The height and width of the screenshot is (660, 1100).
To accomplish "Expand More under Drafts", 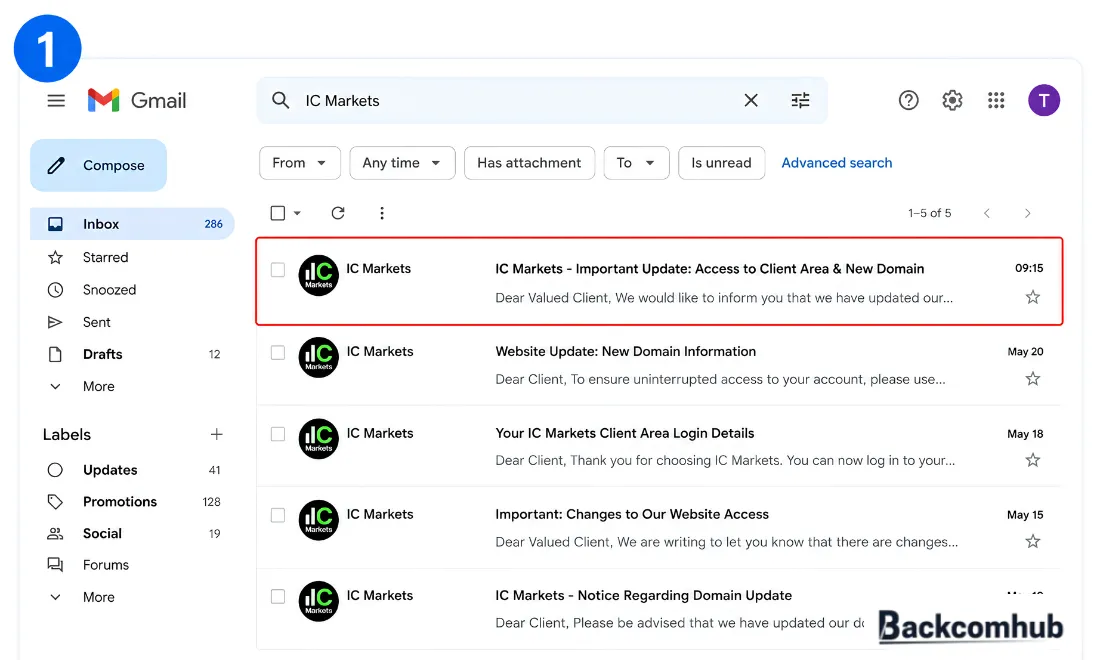I will click(x=81, y=386).
